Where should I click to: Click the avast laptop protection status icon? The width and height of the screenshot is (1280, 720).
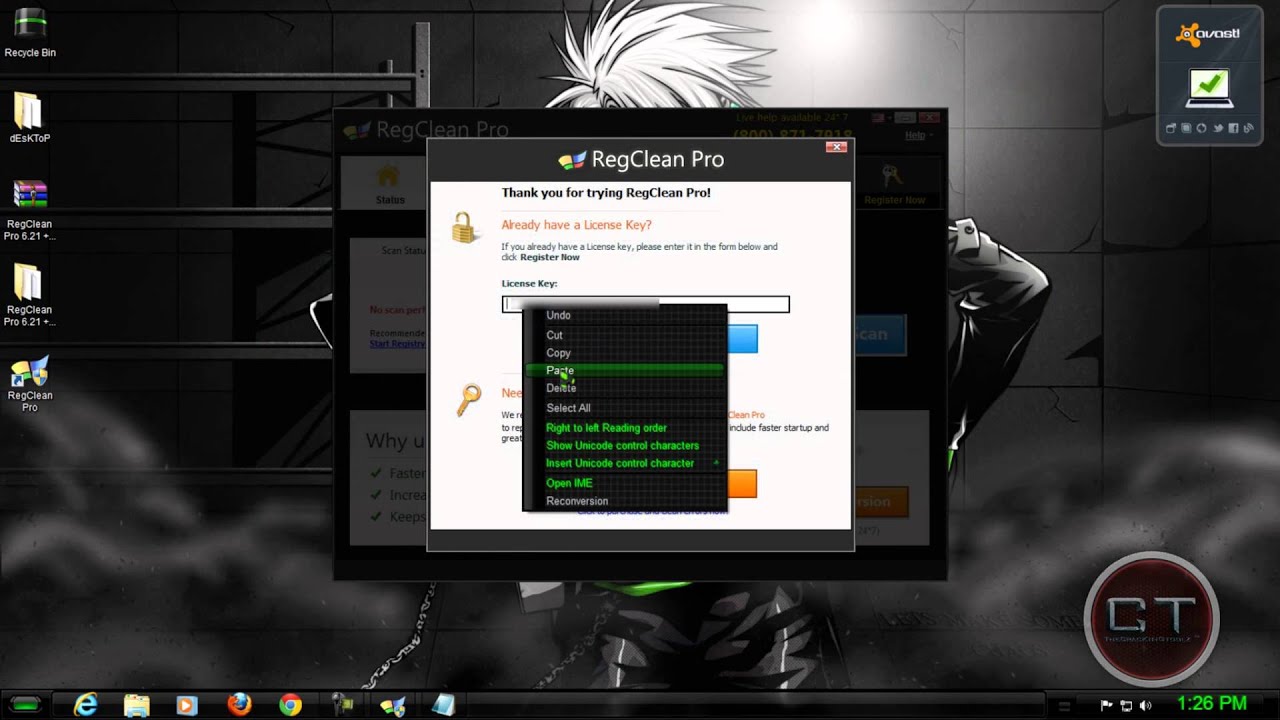pyautogui.click(x=1210, y=88)
